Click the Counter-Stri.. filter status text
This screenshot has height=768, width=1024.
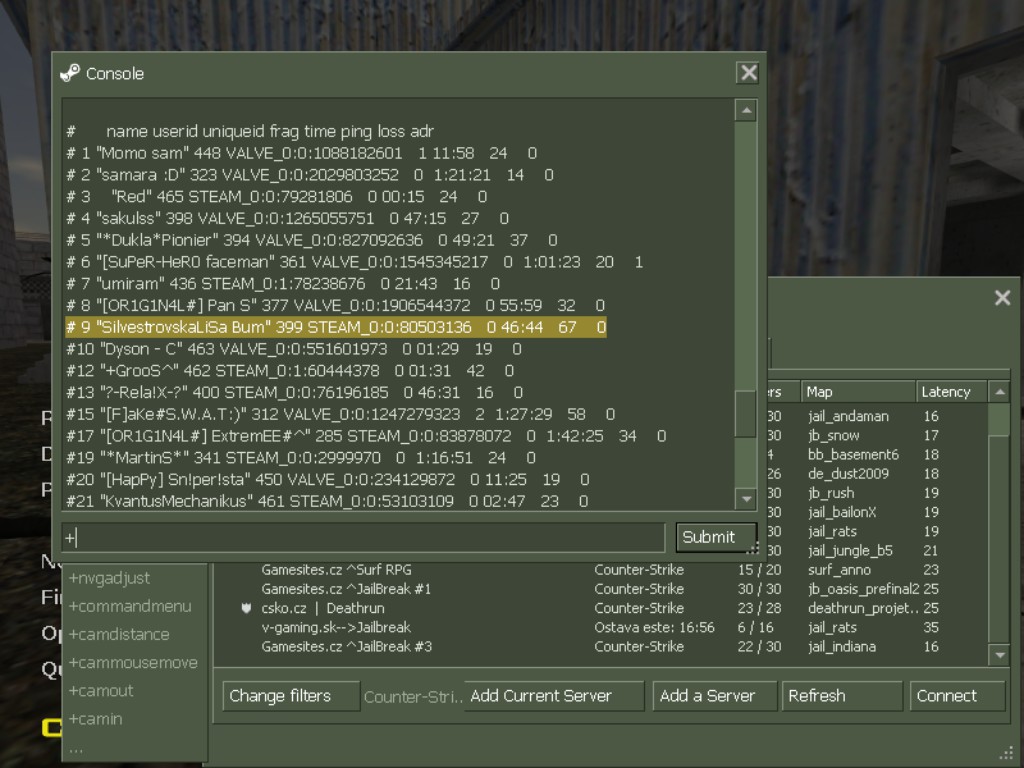pos(413,697)
